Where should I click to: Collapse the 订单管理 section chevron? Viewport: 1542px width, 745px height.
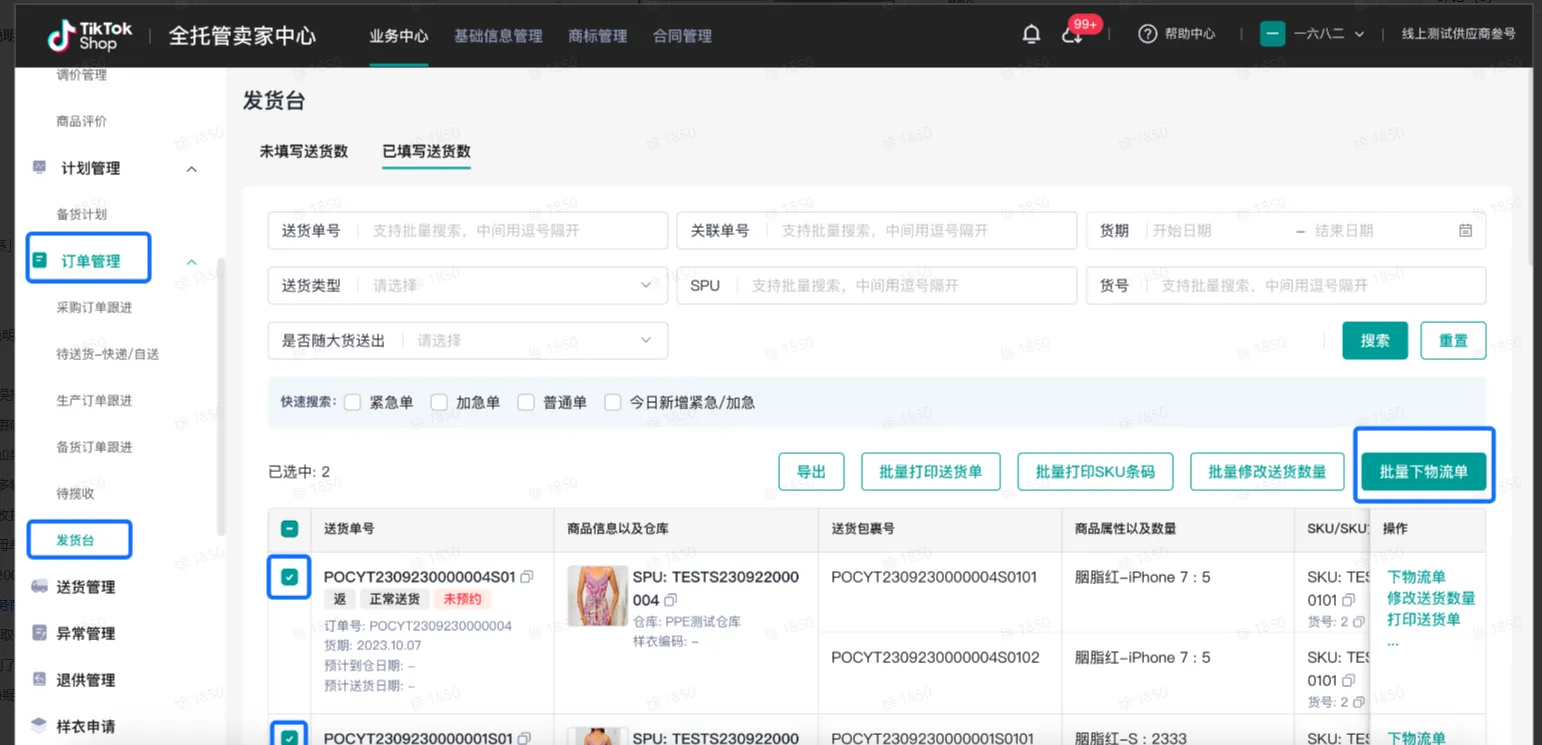pos(191,262)
